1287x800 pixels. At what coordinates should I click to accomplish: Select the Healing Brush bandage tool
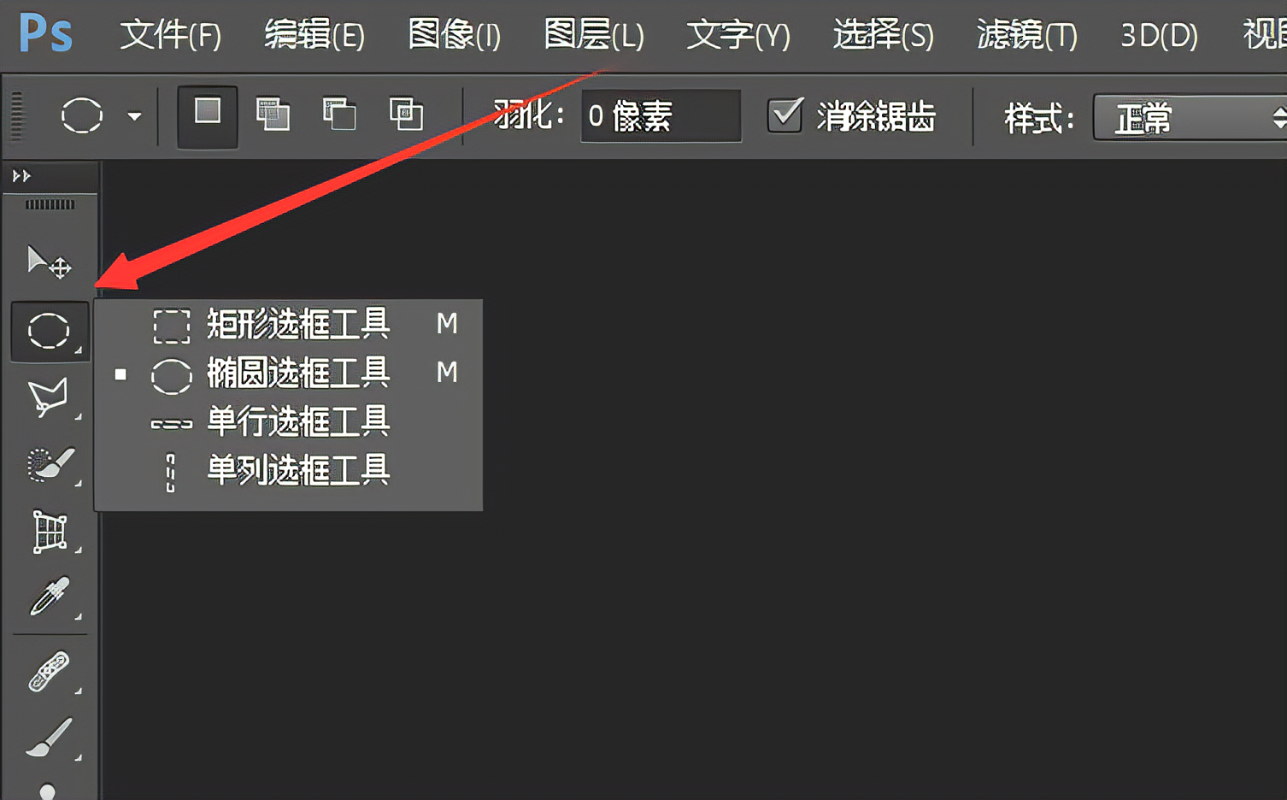pyautogui.click(x=49, y=672)
